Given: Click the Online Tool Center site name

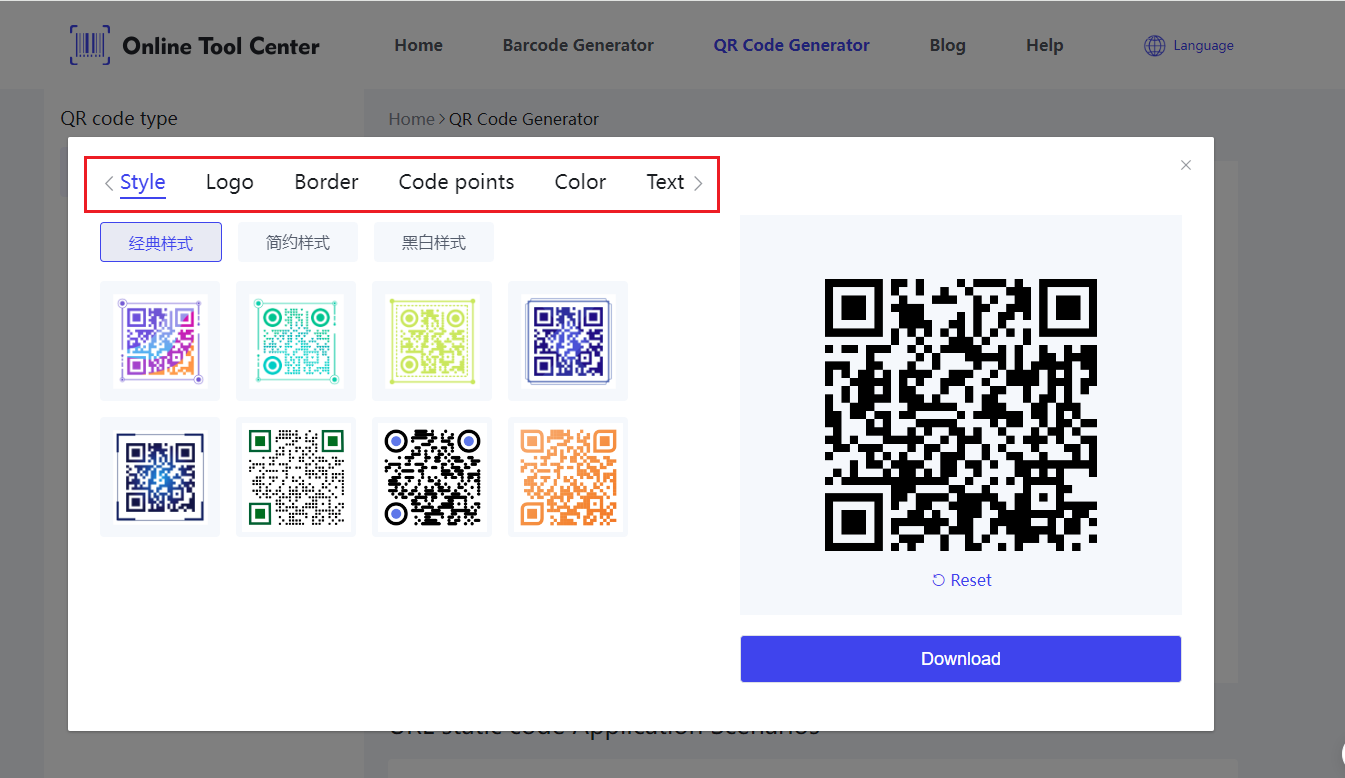Looking at the screenshot, I should (x=221, y=46).
